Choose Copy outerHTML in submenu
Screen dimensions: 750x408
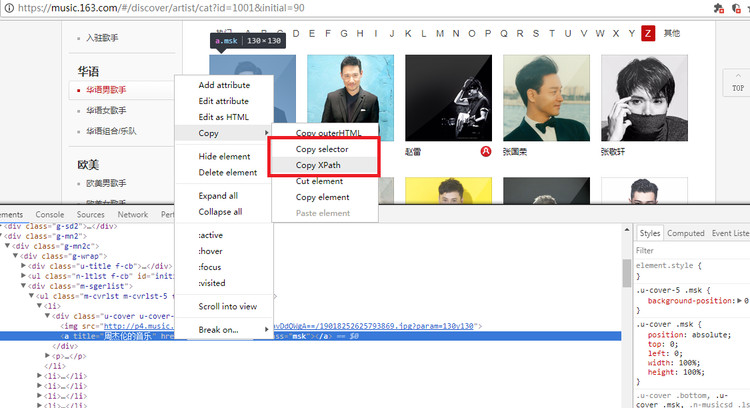(x=325, y=133)
